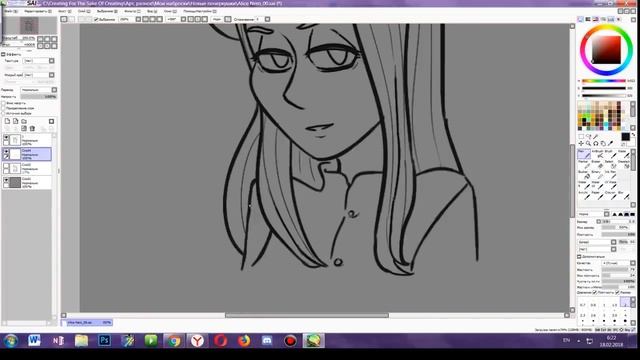This screenshot has width=640, height=360.
Task: Open Photoshop from the taskbar
Action: pyautogui.click(x=104, y=340)
